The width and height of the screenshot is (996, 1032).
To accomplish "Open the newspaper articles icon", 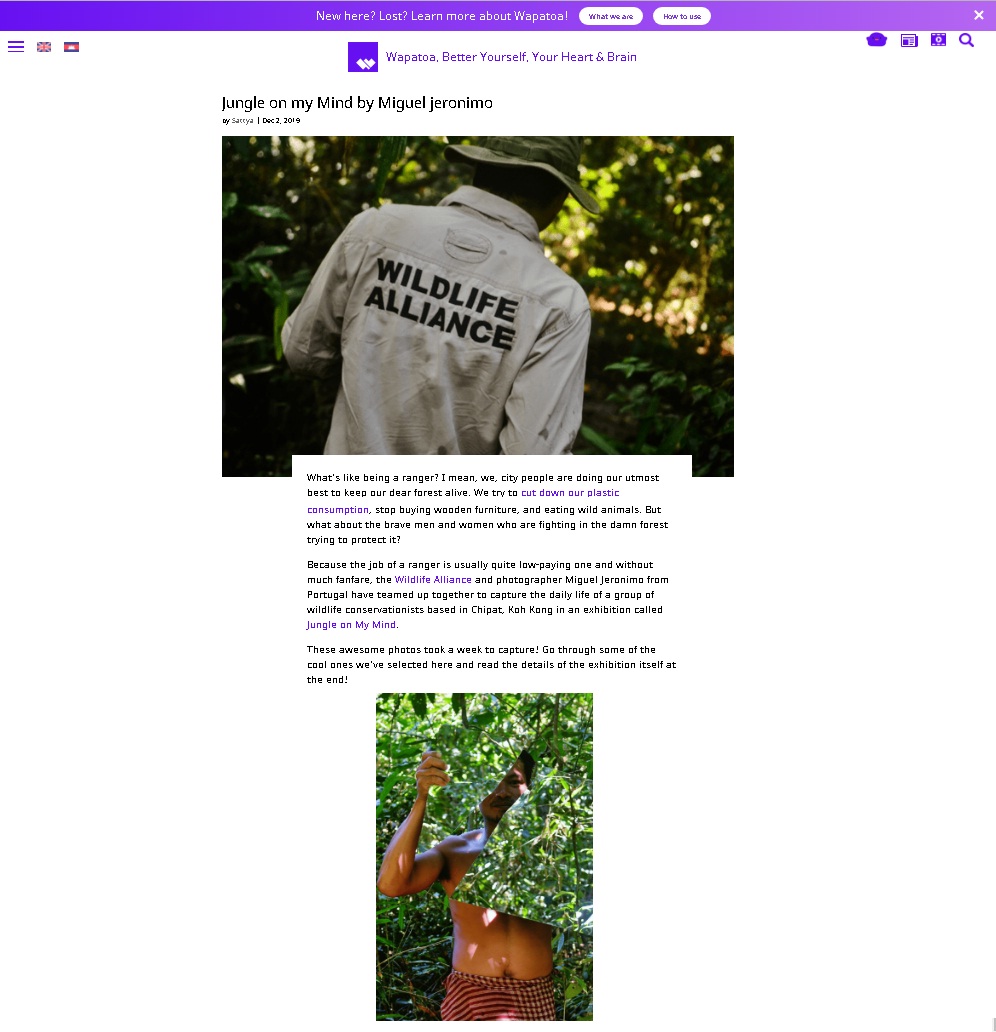I will [x=909, y=41].
